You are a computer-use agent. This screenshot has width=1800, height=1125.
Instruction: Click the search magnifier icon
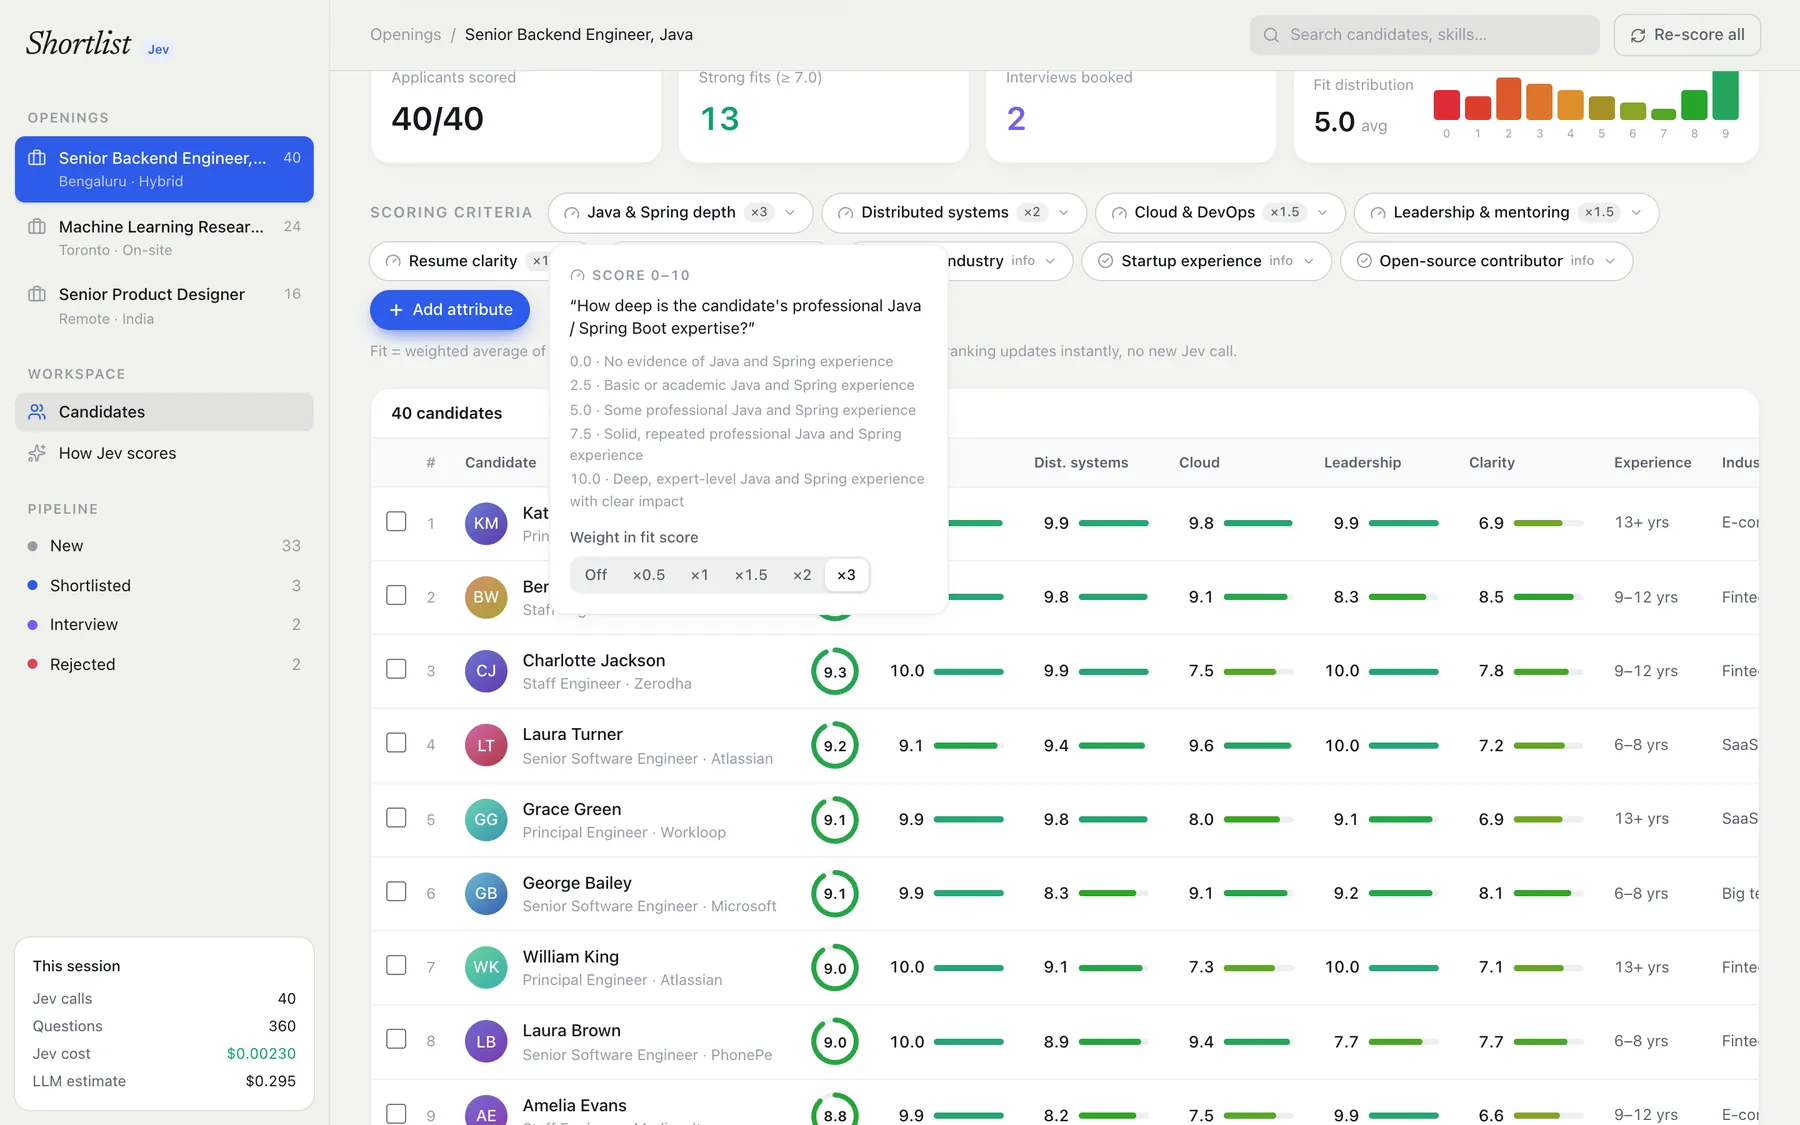(x=1271, y=35)
